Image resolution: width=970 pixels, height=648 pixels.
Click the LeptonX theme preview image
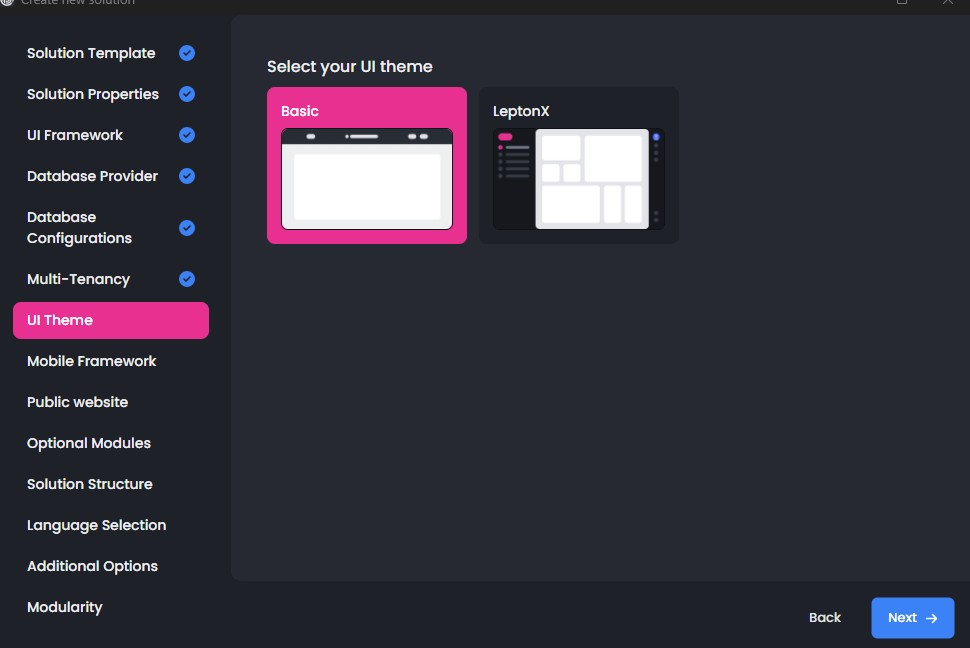coord(578,179)
